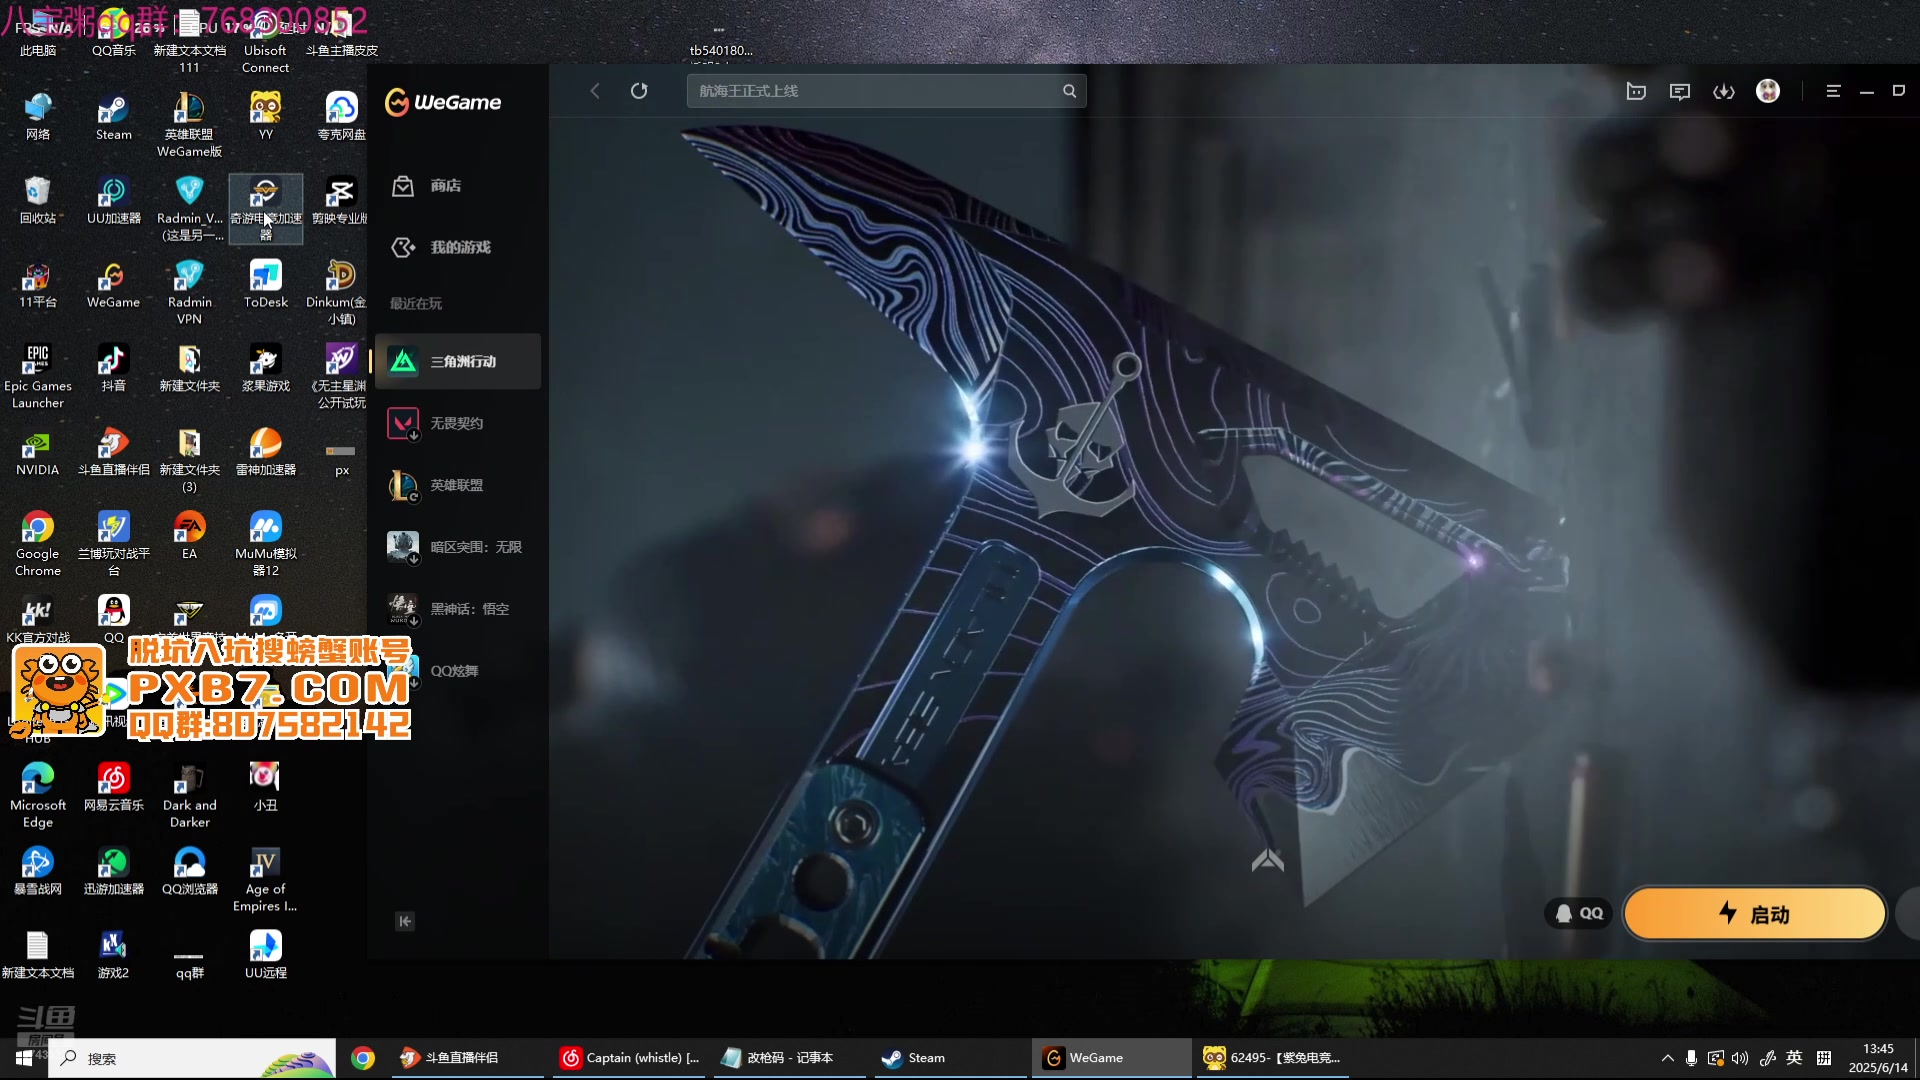This screenshot has height=1080, width=1920.
Task: Click the orange 启动 launch button
Action: 1755,914
